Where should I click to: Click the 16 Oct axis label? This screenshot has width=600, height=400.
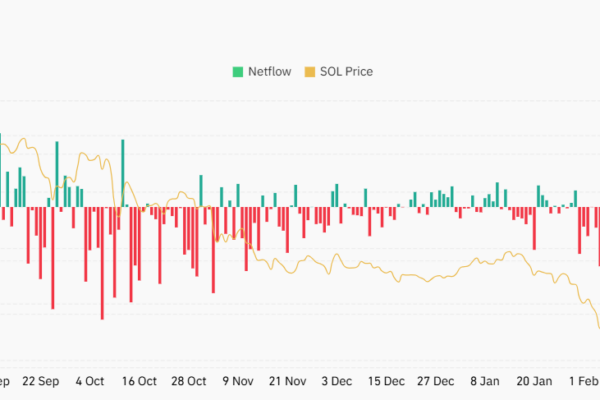point(139,381)
